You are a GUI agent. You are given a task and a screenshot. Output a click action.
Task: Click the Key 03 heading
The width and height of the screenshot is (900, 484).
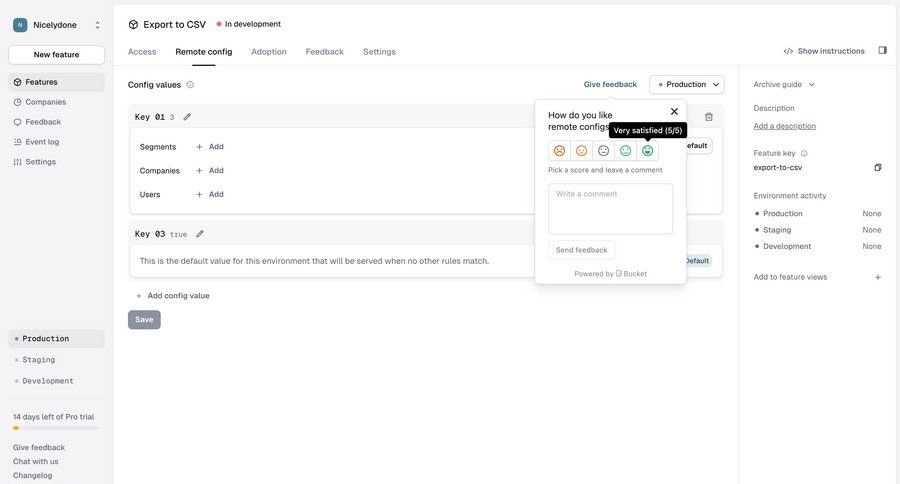[150, 234]
